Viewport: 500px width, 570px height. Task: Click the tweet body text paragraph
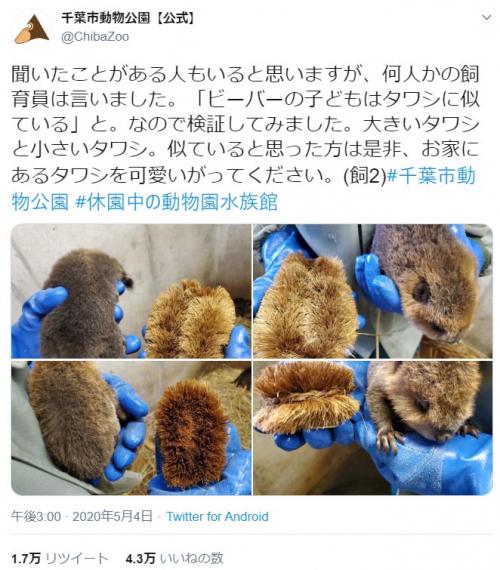(245, 138)
